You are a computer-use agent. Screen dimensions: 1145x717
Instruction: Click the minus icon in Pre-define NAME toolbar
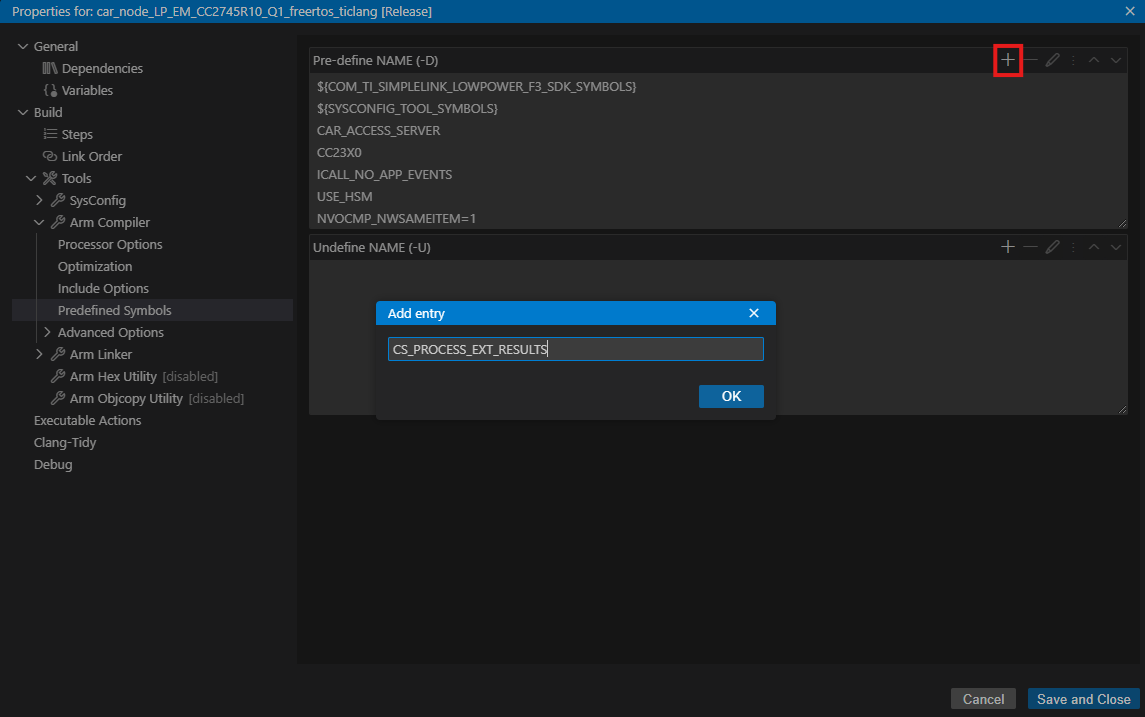(1030, 60)
